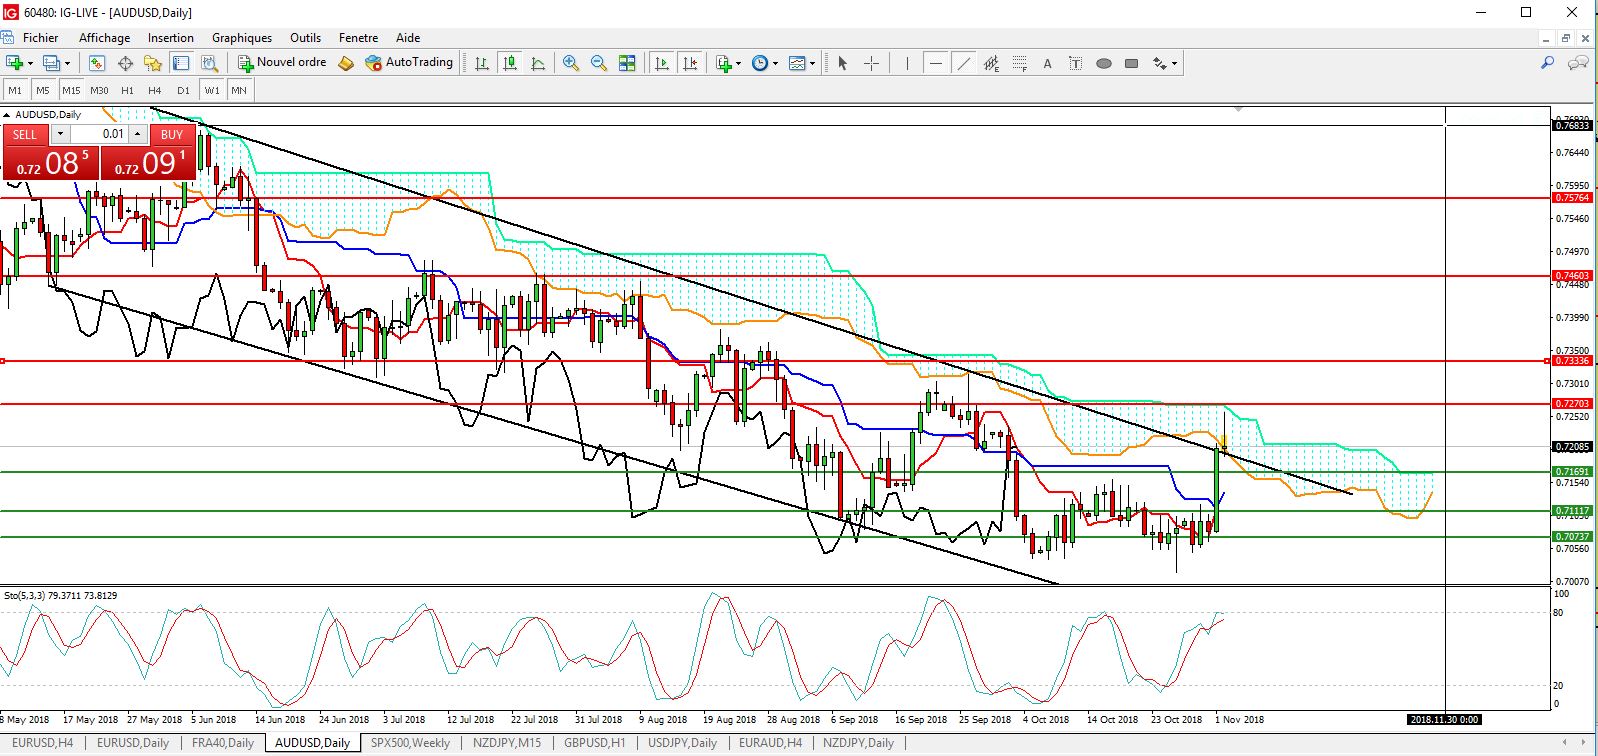The height and width of the screenshot is (756, 1598).
Task: Click the templates icon
Action: click(x=797, y=63)
